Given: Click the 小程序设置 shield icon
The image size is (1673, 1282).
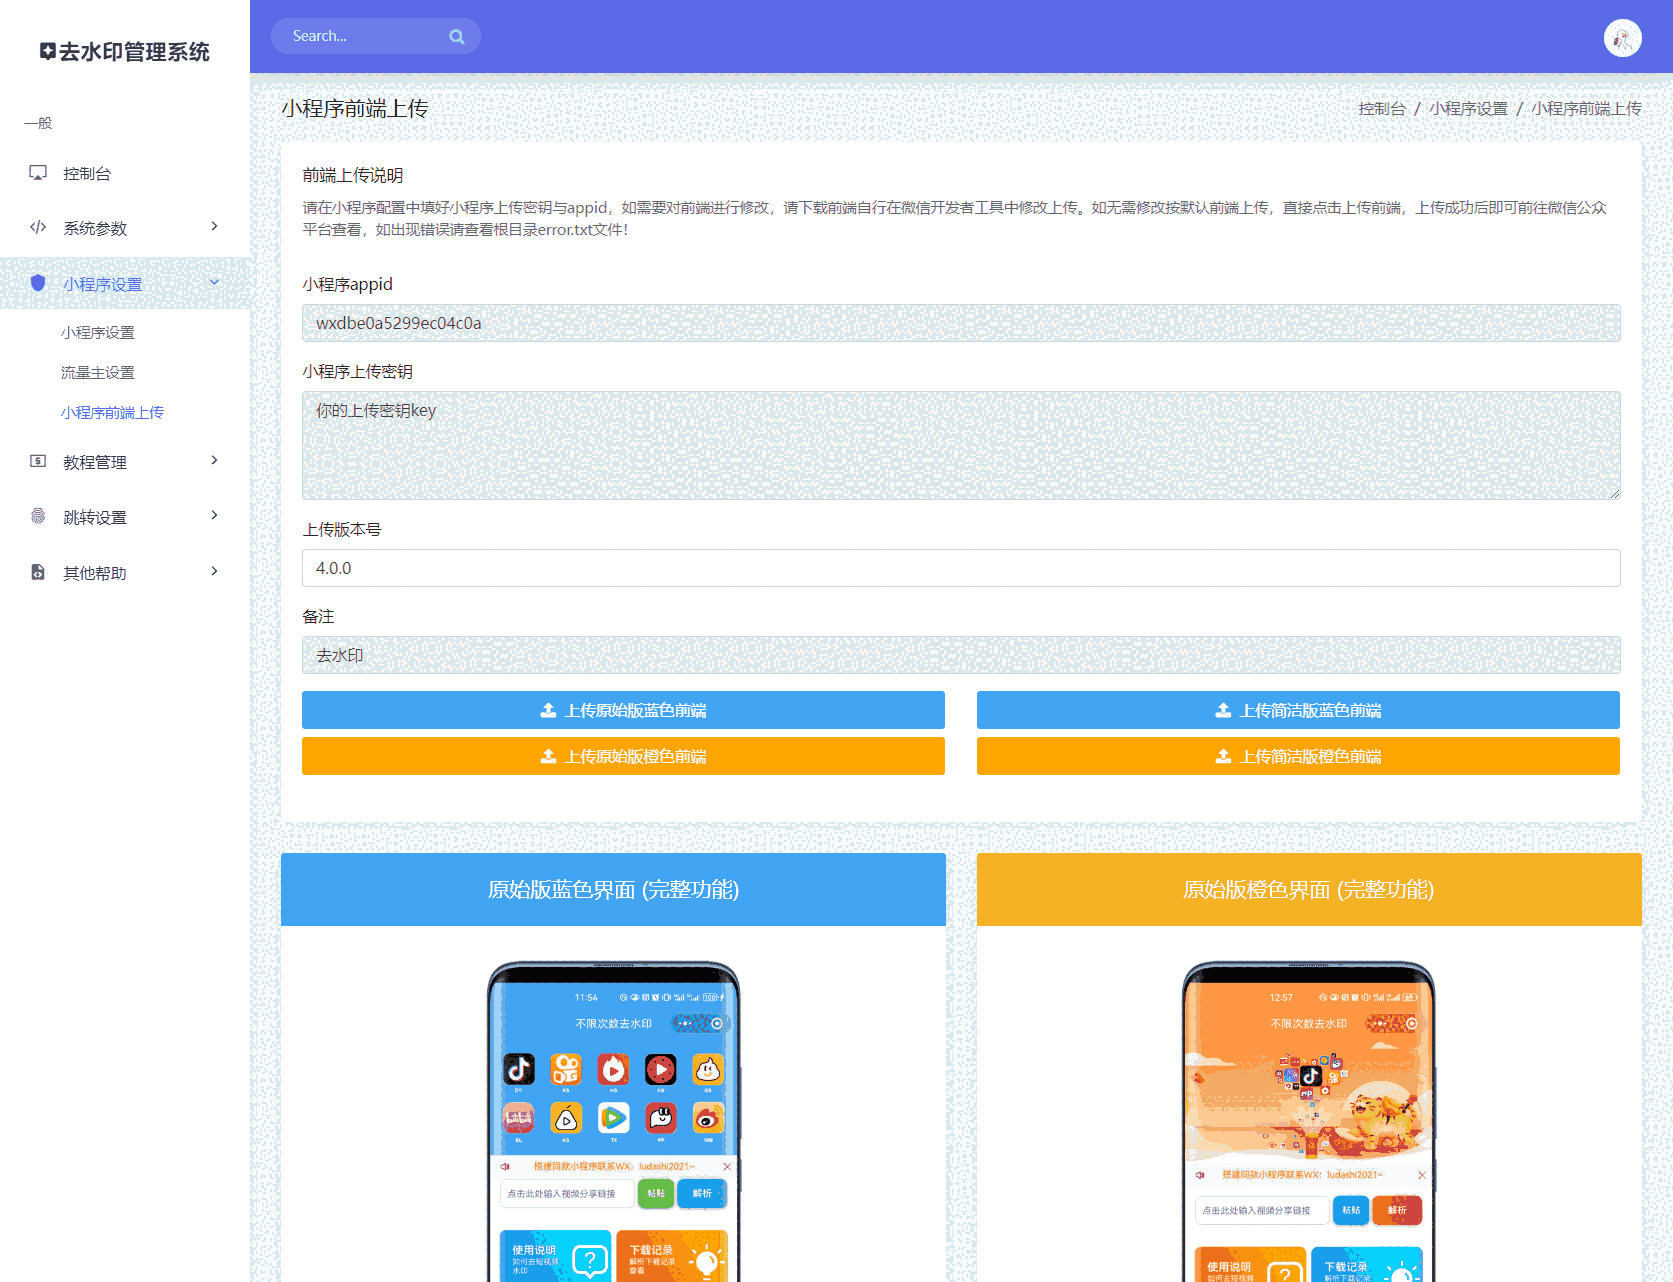Looking at the screenshot, I should point(38,283).
